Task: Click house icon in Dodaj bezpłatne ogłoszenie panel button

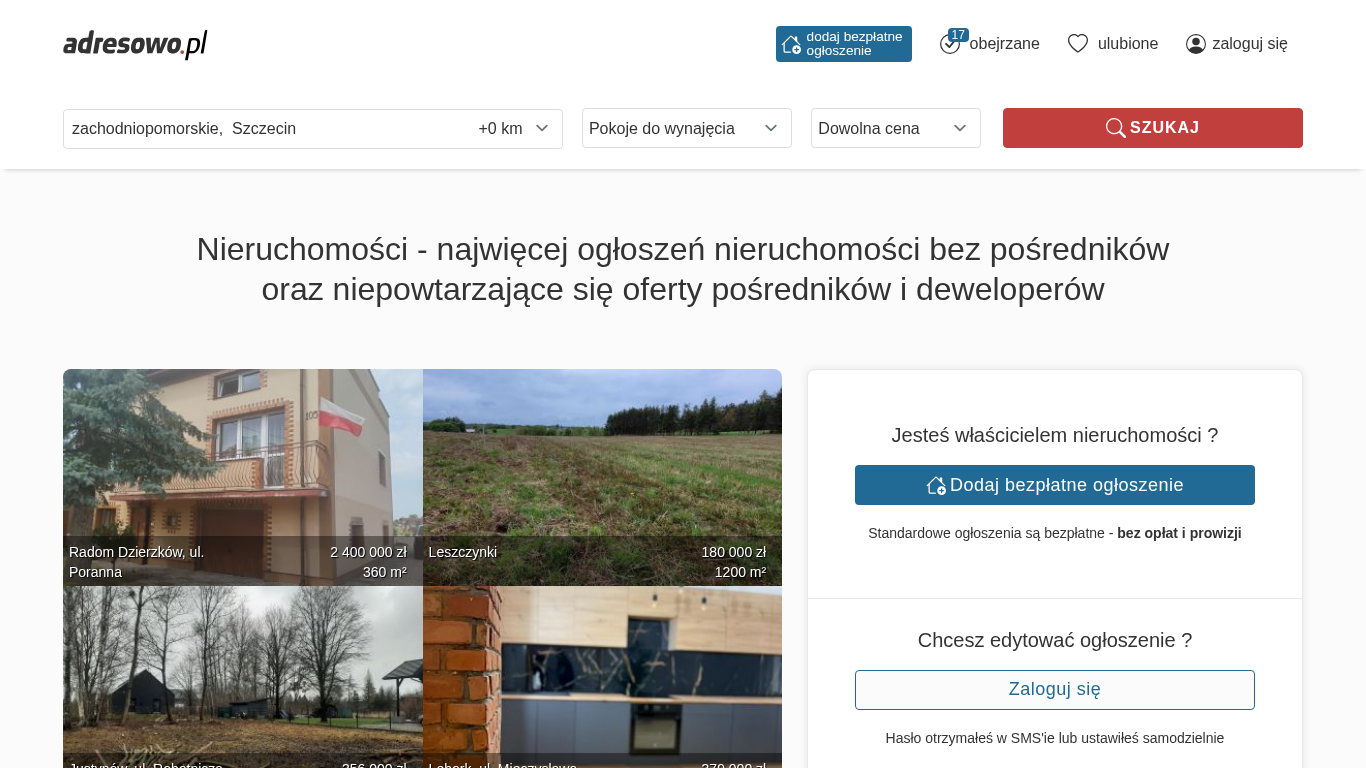Action: point(936,485)
